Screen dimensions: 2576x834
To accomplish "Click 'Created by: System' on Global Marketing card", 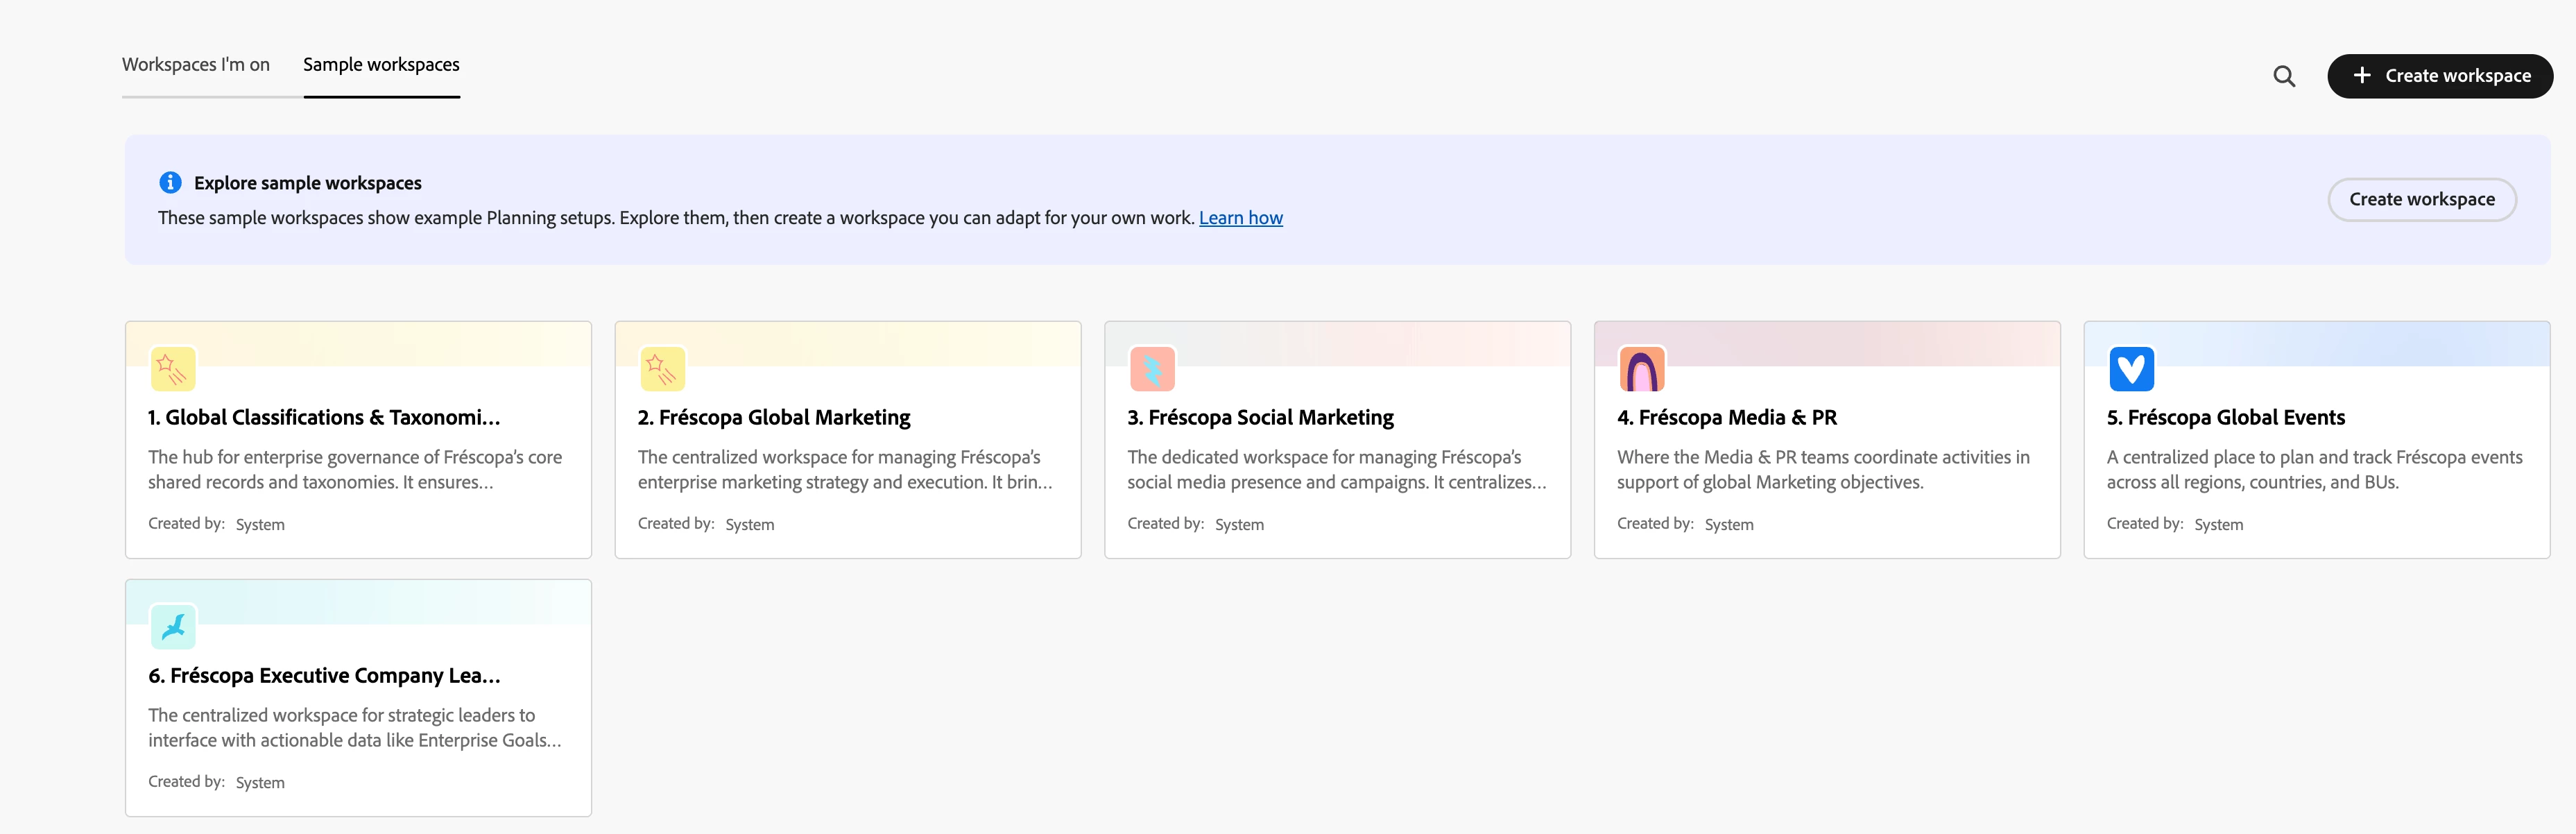I will pyautogui.click(x=706, y=524).
